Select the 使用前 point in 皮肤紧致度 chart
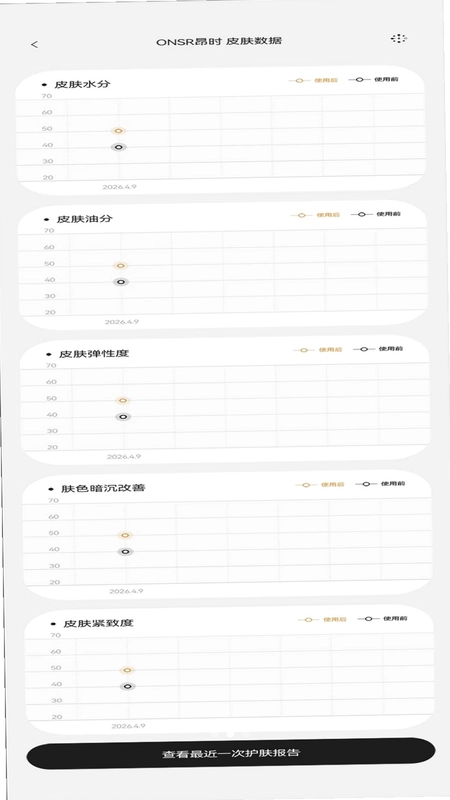450x800 pixels. point(128,686)
